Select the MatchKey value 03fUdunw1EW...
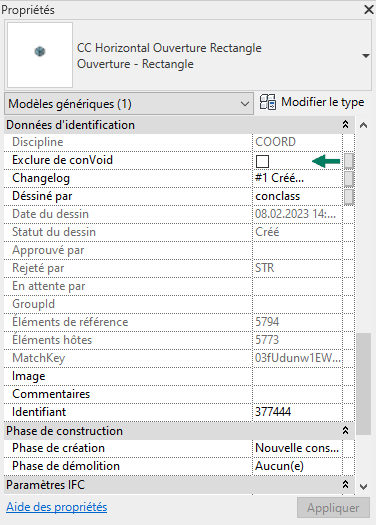Viewport: 376px width, 525px height. point(298,358)
